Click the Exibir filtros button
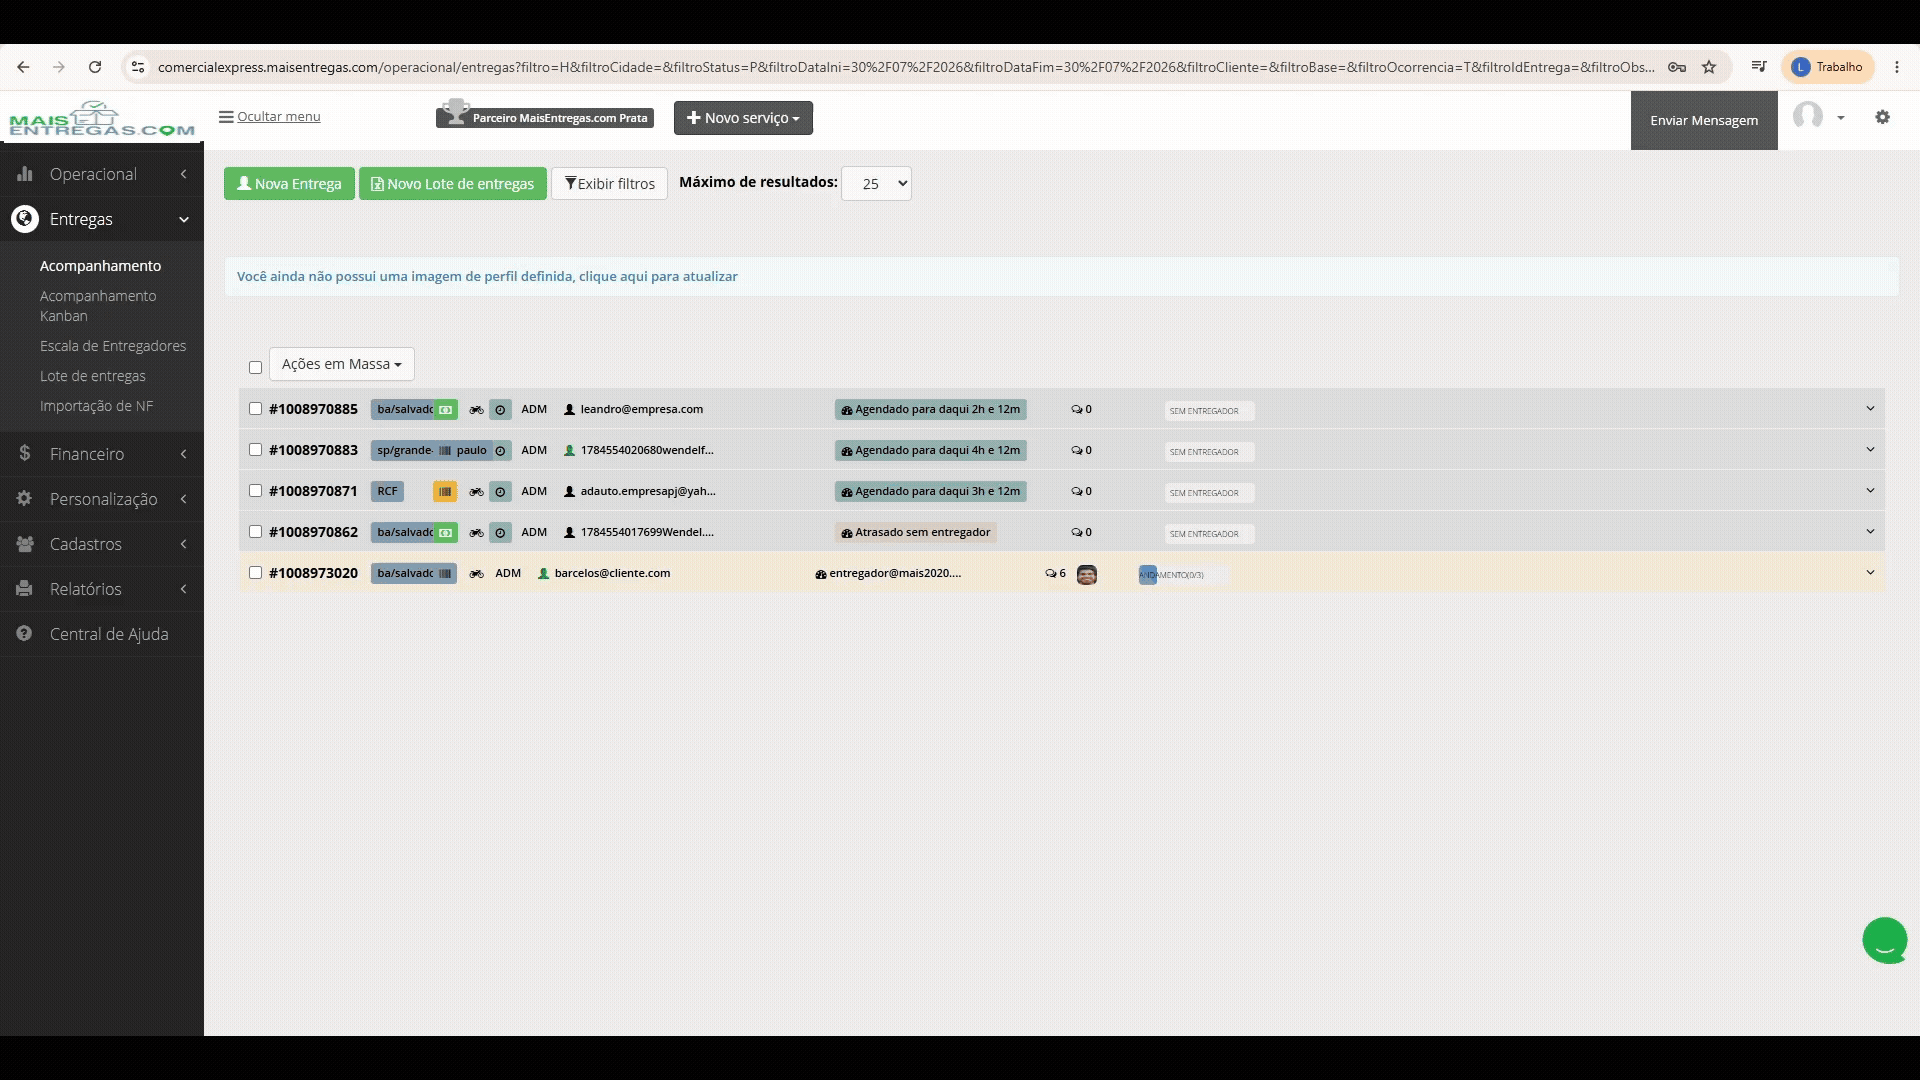1920x1080 pixels. 609,184
